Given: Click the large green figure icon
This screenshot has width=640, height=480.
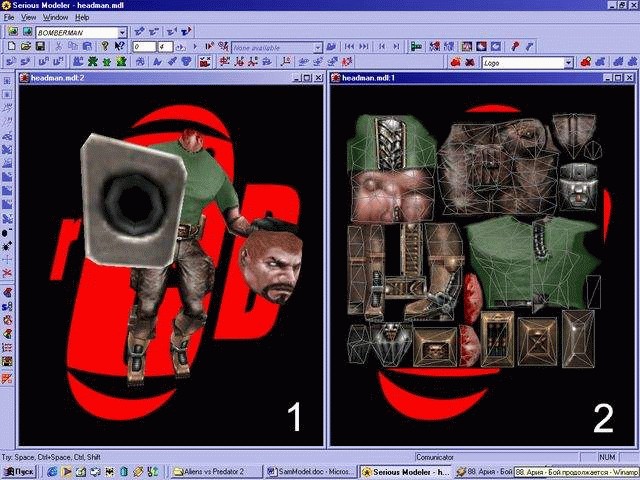Looking at the screenshot, I should tap(121, 62).
